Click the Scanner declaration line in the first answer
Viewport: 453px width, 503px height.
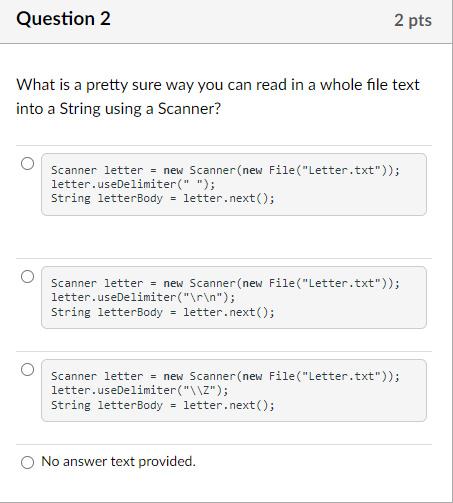tap(225, 170)
